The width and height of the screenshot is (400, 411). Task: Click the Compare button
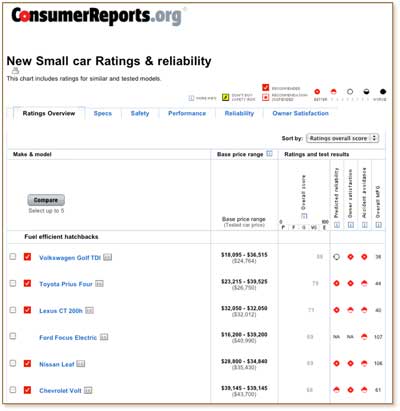coord(46,200)
